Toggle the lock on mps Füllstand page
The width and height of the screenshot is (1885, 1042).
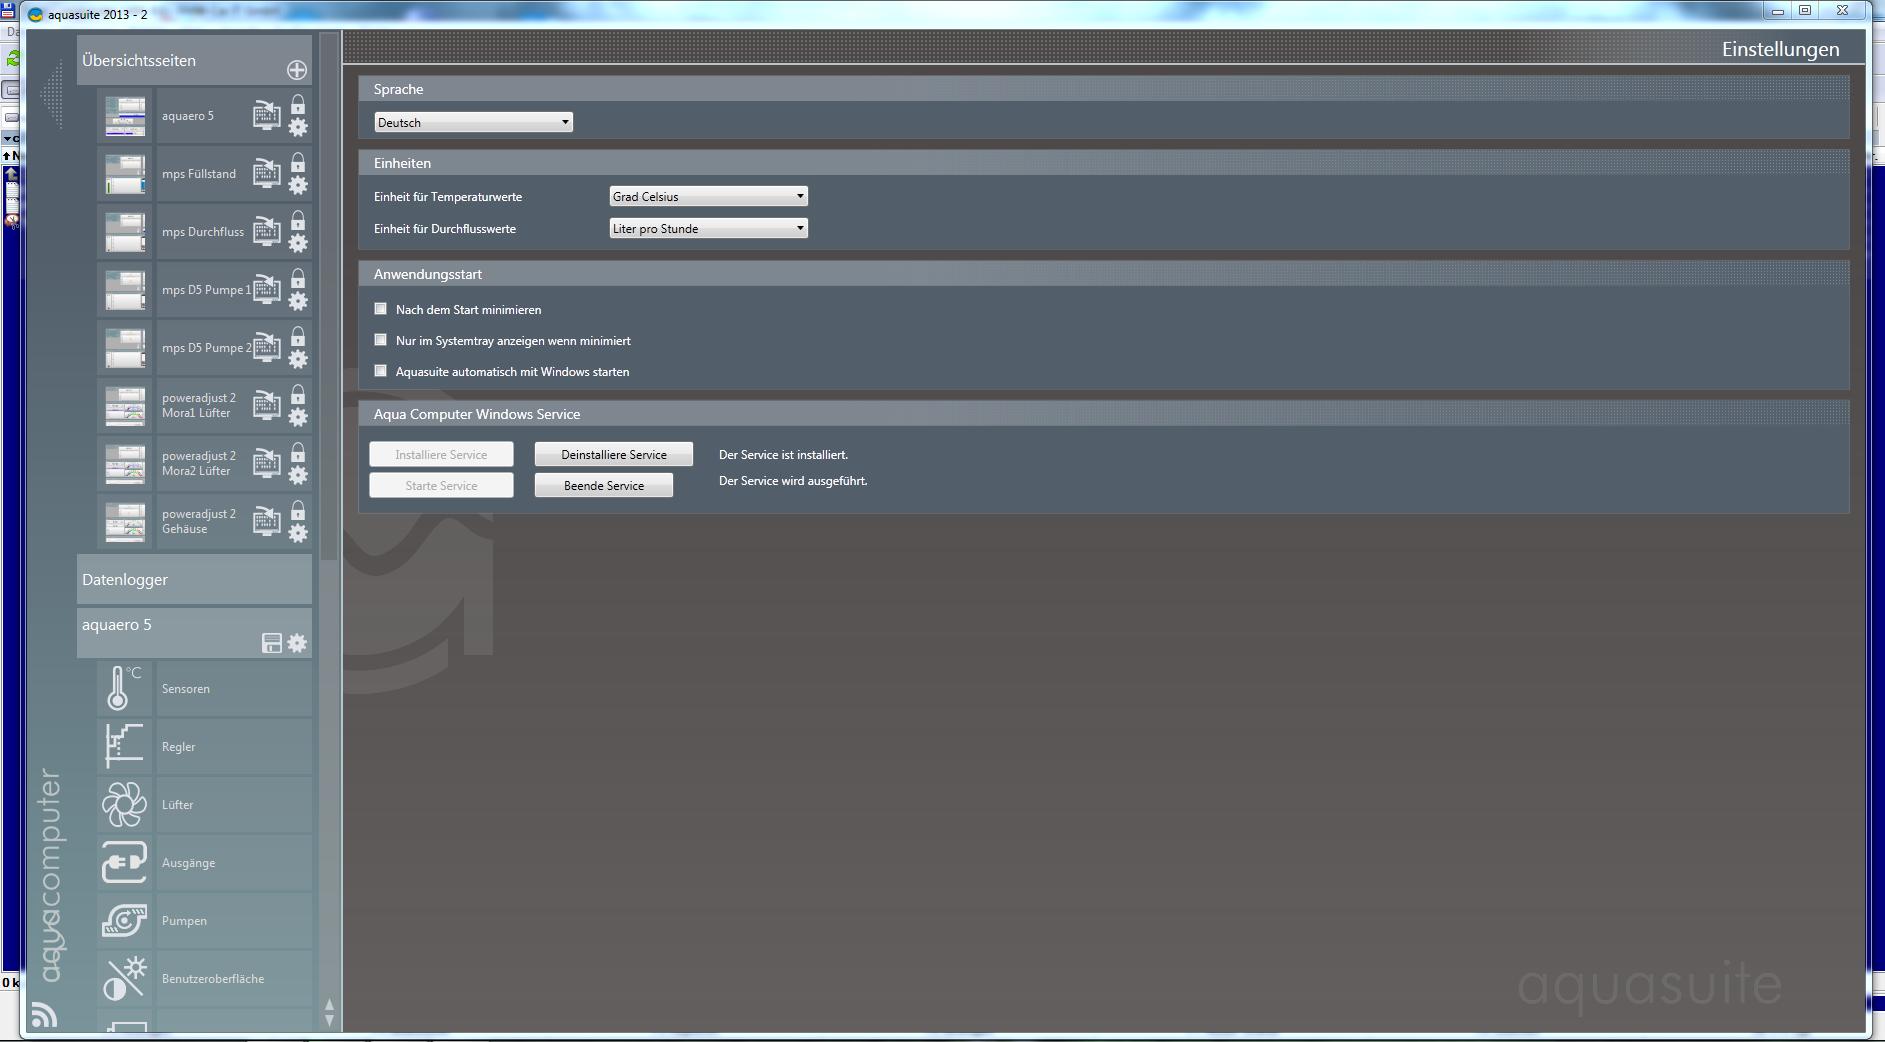click(x=298, y=162)
